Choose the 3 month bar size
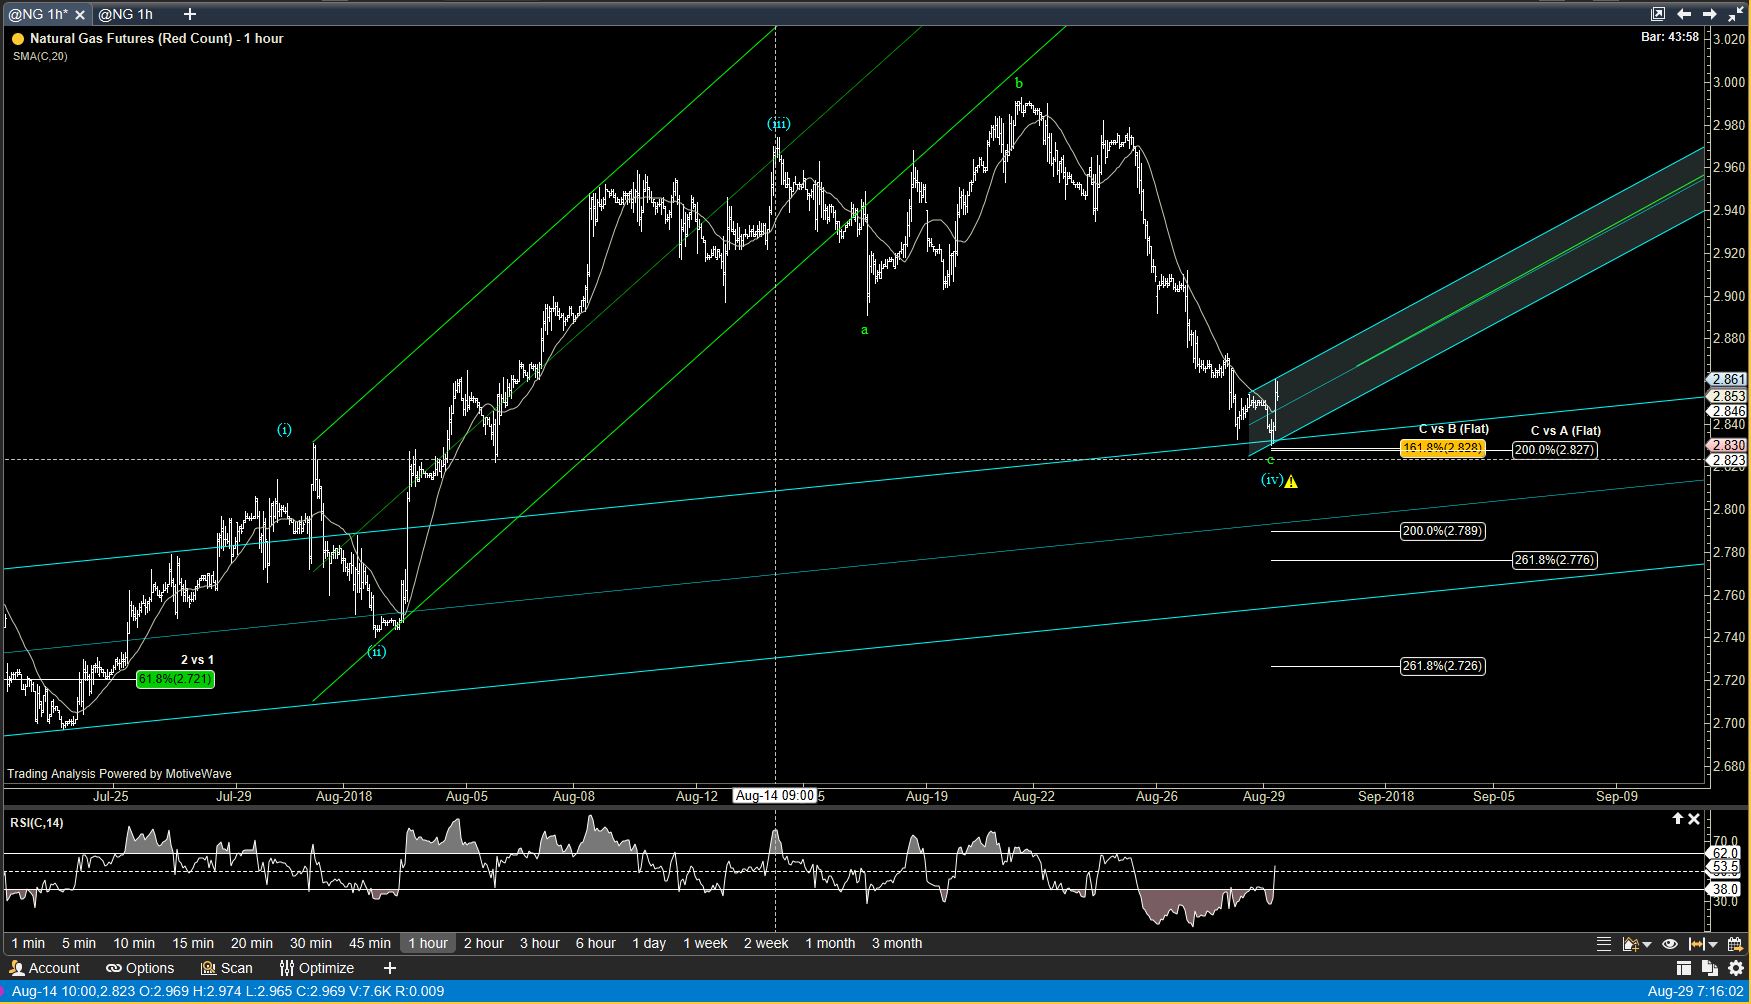The height and width of the screenshot is (1004, 1751). click(x=897, y=943)
